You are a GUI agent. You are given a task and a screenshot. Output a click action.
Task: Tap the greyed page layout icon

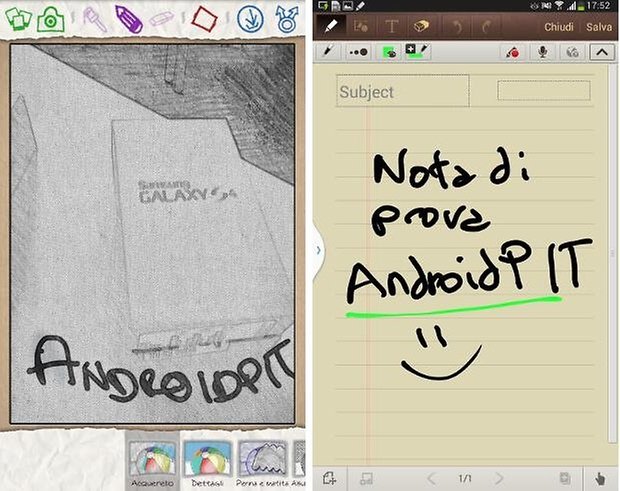coord(367,479)
